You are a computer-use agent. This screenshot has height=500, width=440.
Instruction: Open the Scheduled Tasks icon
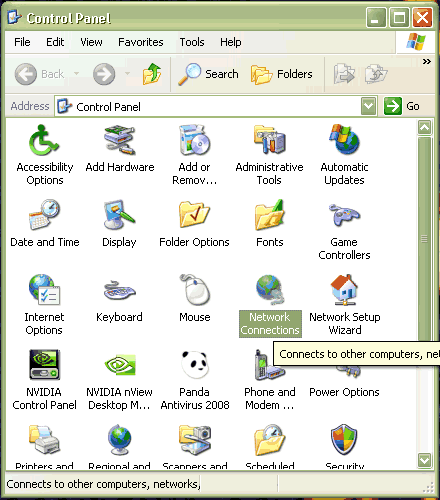(x=270, y=440)
